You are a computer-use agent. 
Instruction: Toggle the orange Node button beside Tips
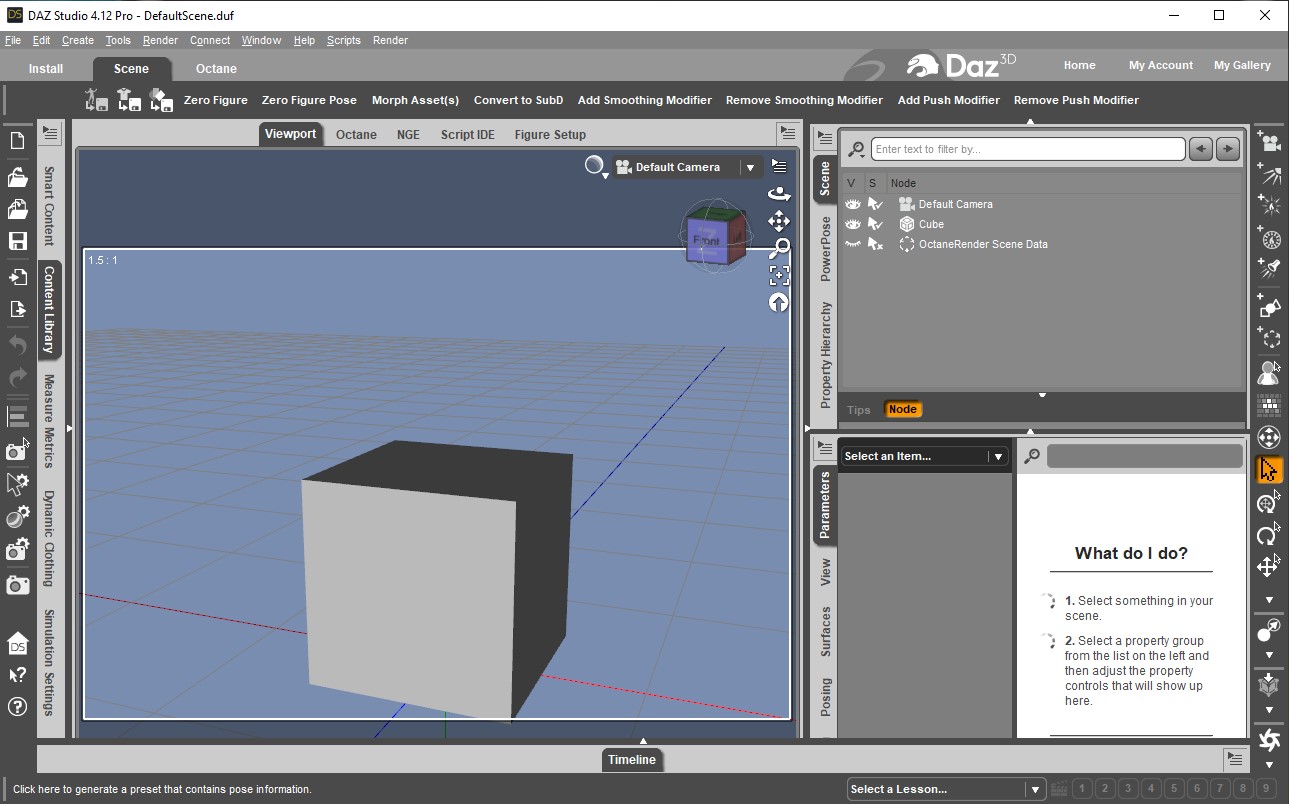902,409
